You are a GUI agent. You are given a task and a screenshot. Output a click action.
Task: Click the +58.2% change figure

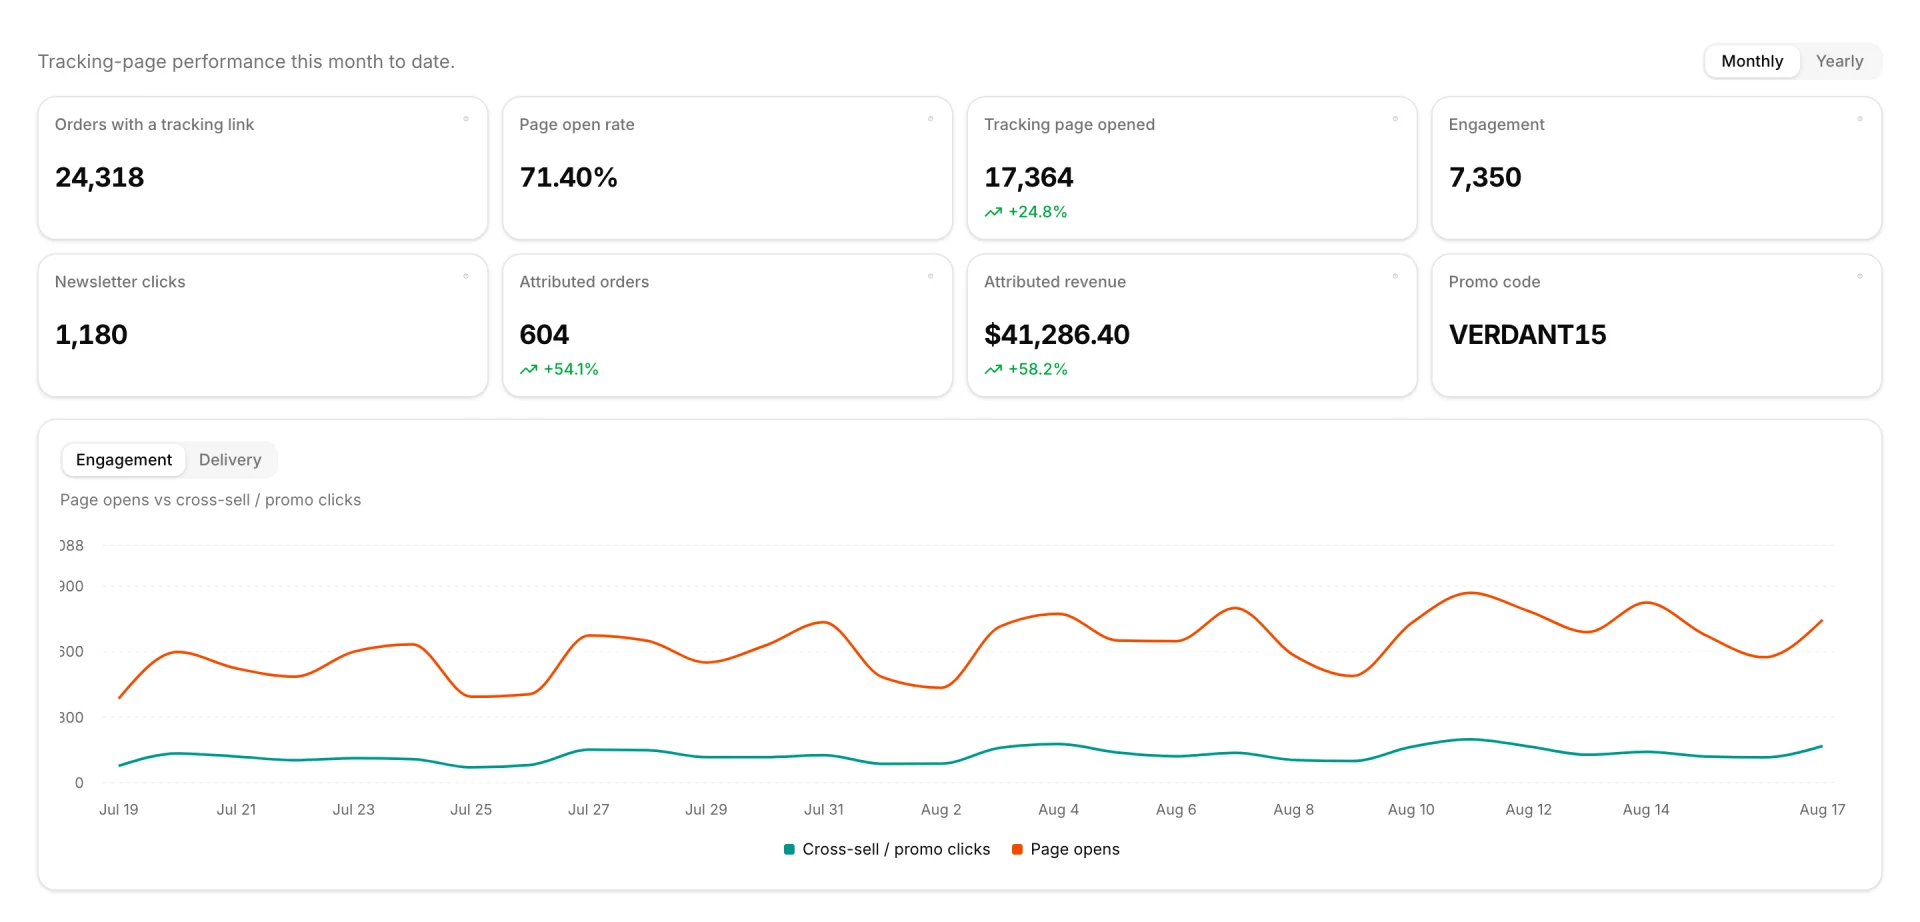coord(1037,369)
